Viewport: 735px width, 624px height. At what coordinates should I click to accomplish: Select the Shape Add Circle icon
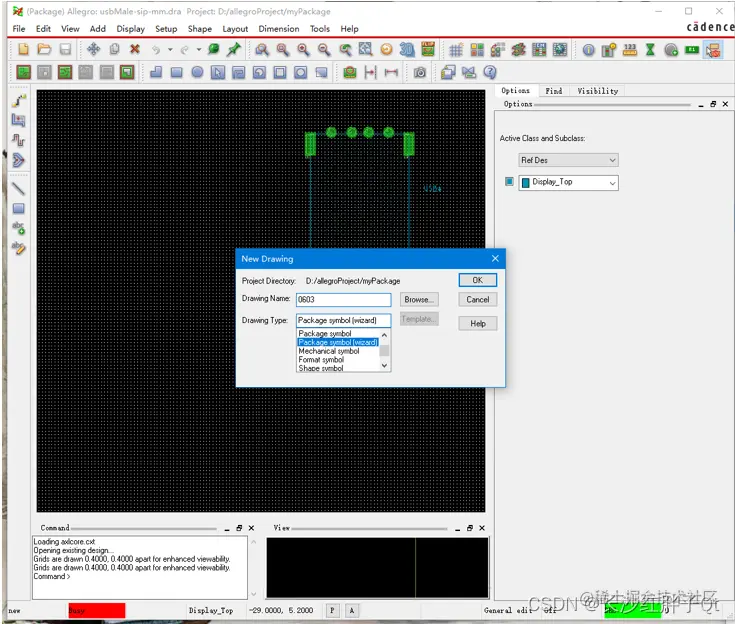pos(197,72)
